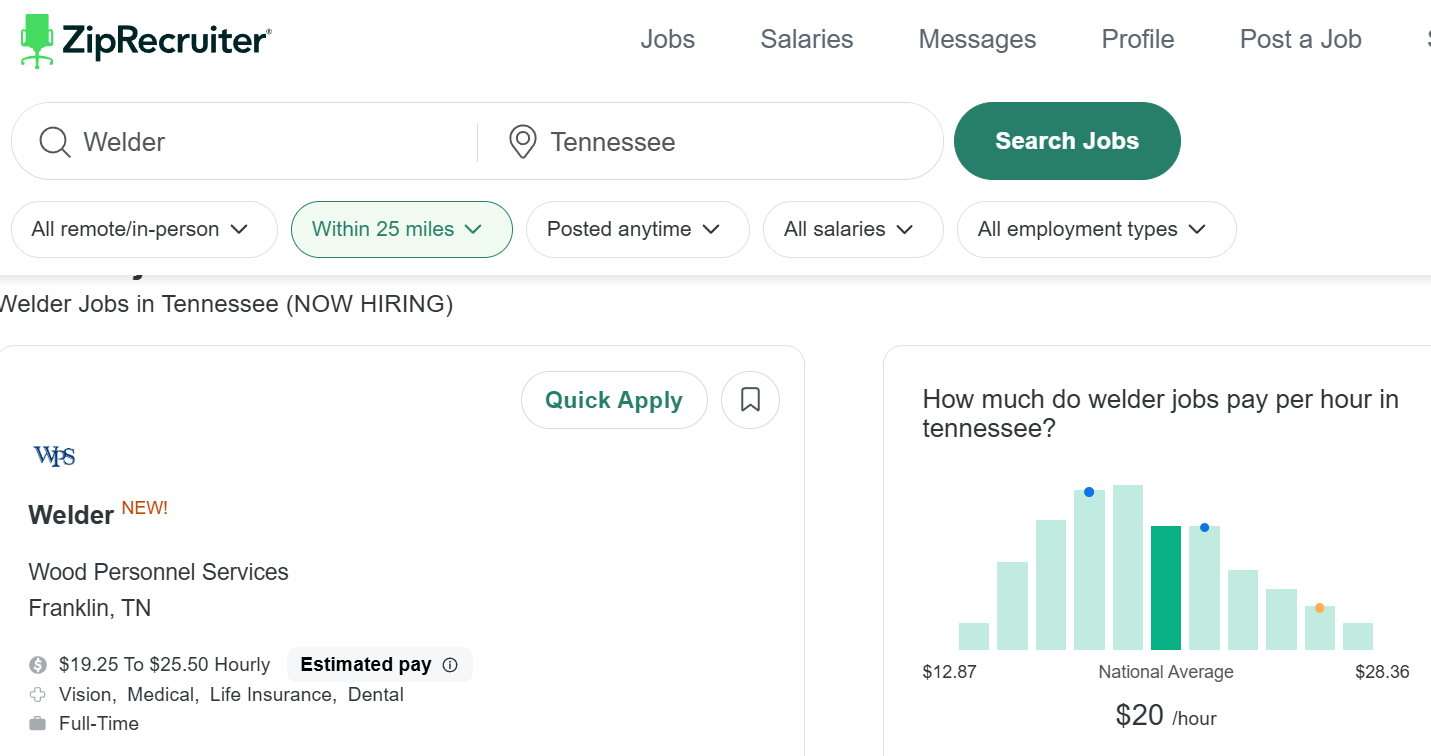1431x756 pixels.
Task: Click the Vision, Medical, Life Insurance, Dental text
Action: click(x=231, y=694)
